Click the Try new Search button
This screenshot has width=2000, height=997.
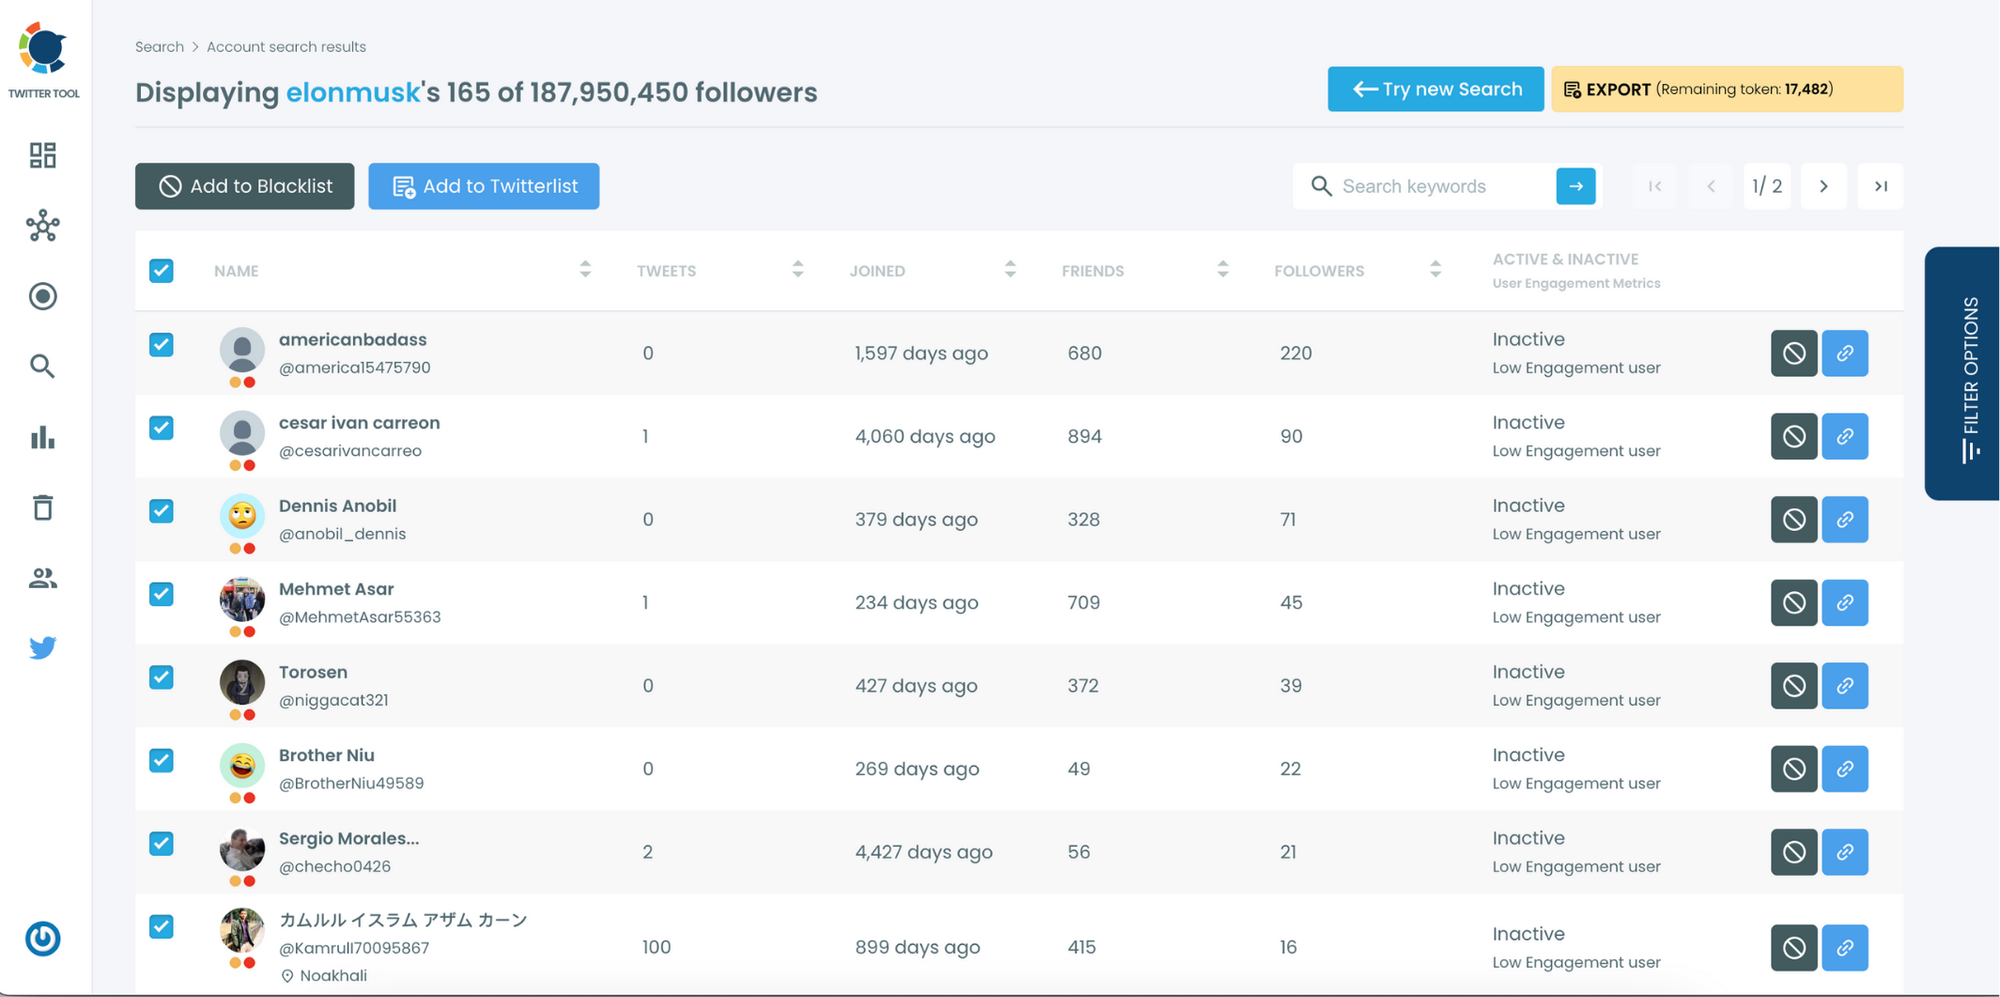pyautogui.click(x=1434, y=89)
